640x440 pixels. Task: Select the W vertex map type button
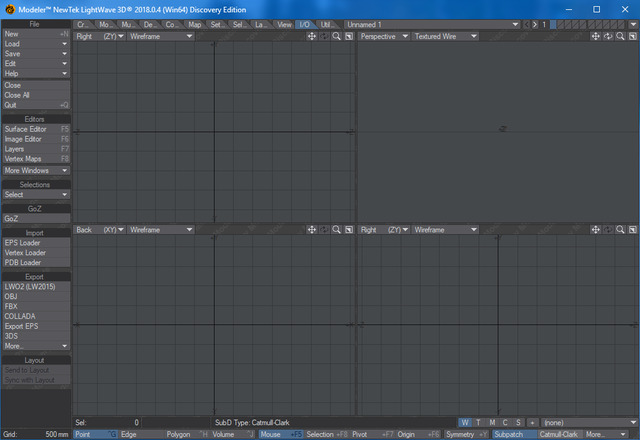[467, 423]
